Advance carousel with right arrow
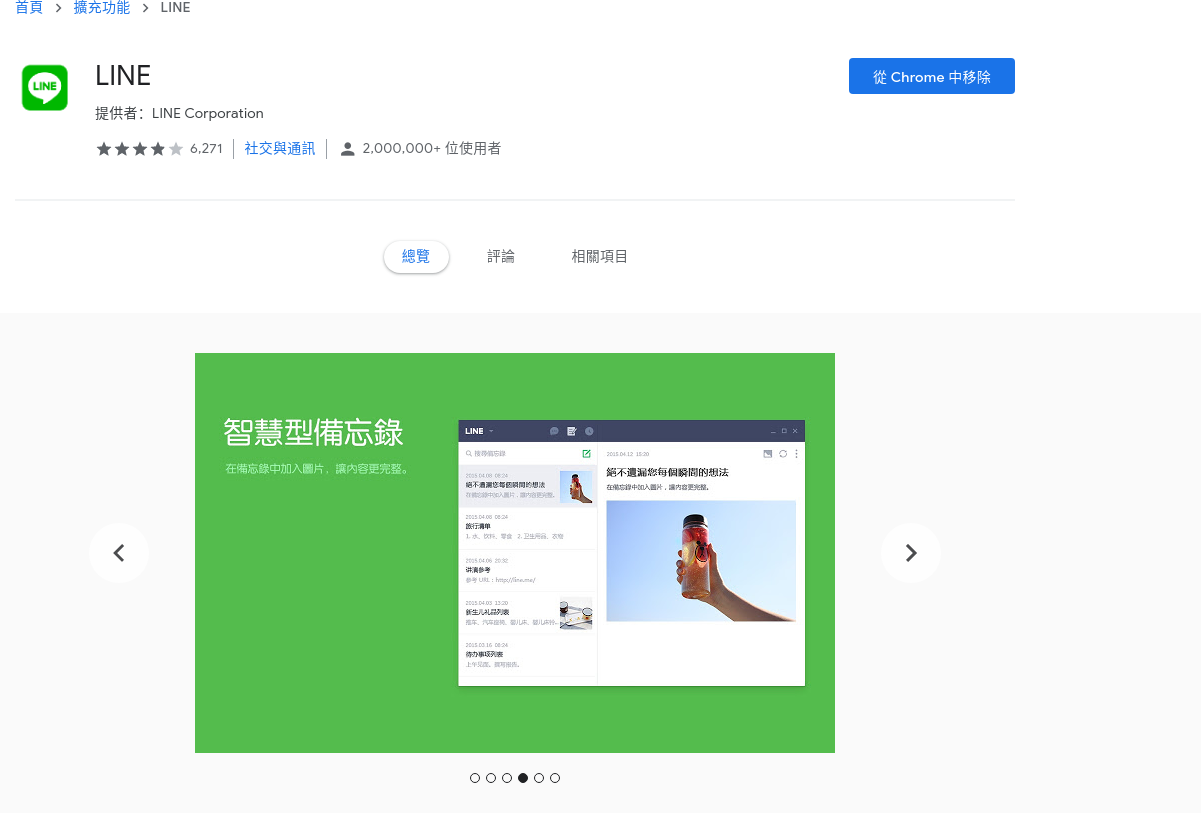Image resolution: width=1201 pixels, height=813 pixels. coord(911,553)
